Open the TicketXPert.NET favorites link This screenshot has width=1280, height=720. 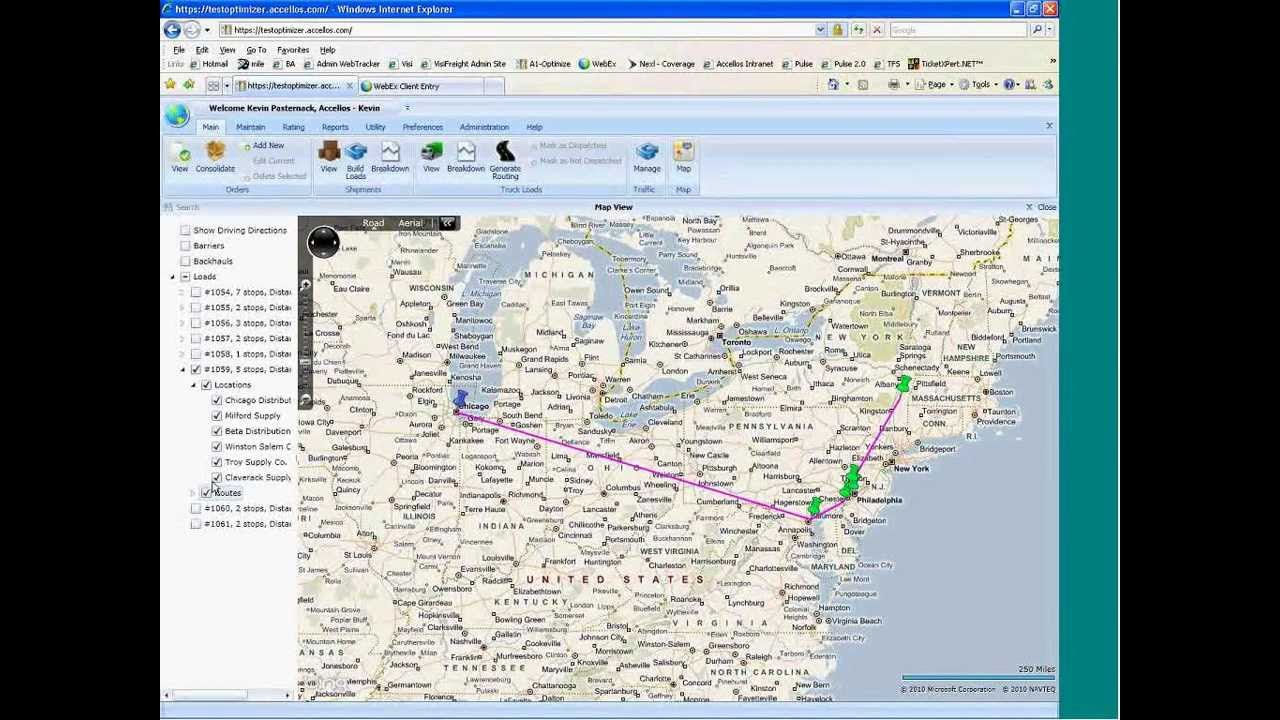click(x=946, y=64)
